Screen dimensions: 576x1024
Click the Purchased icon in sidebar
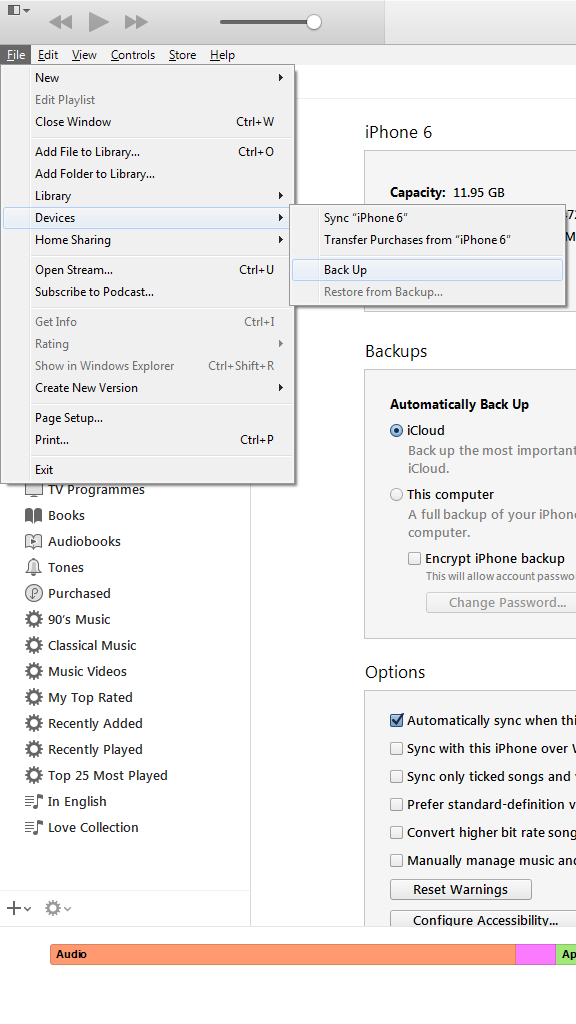[33, 593]
